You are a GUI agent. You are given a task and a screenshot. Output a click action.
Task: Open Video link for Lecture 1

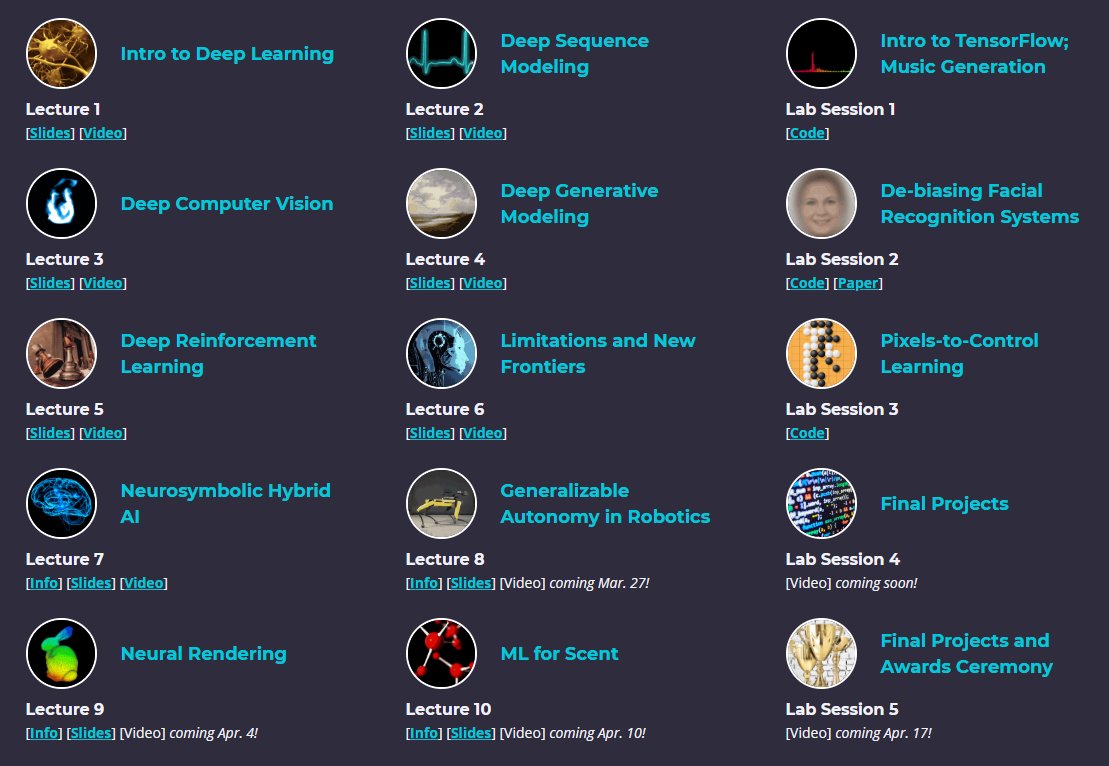pos(103,133)
